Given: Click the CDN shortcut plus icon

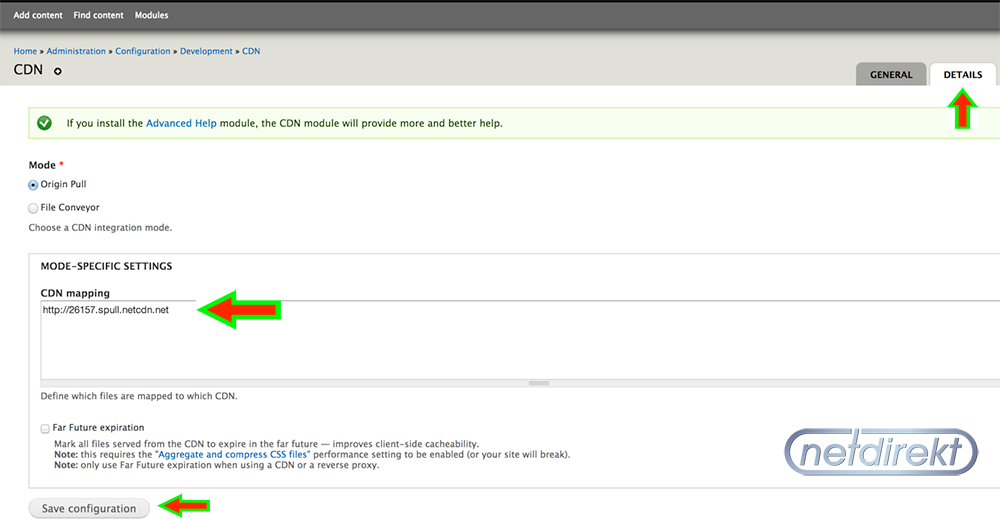Looking at the screenshot, I should pyautogui.click(x=57, y=71).
